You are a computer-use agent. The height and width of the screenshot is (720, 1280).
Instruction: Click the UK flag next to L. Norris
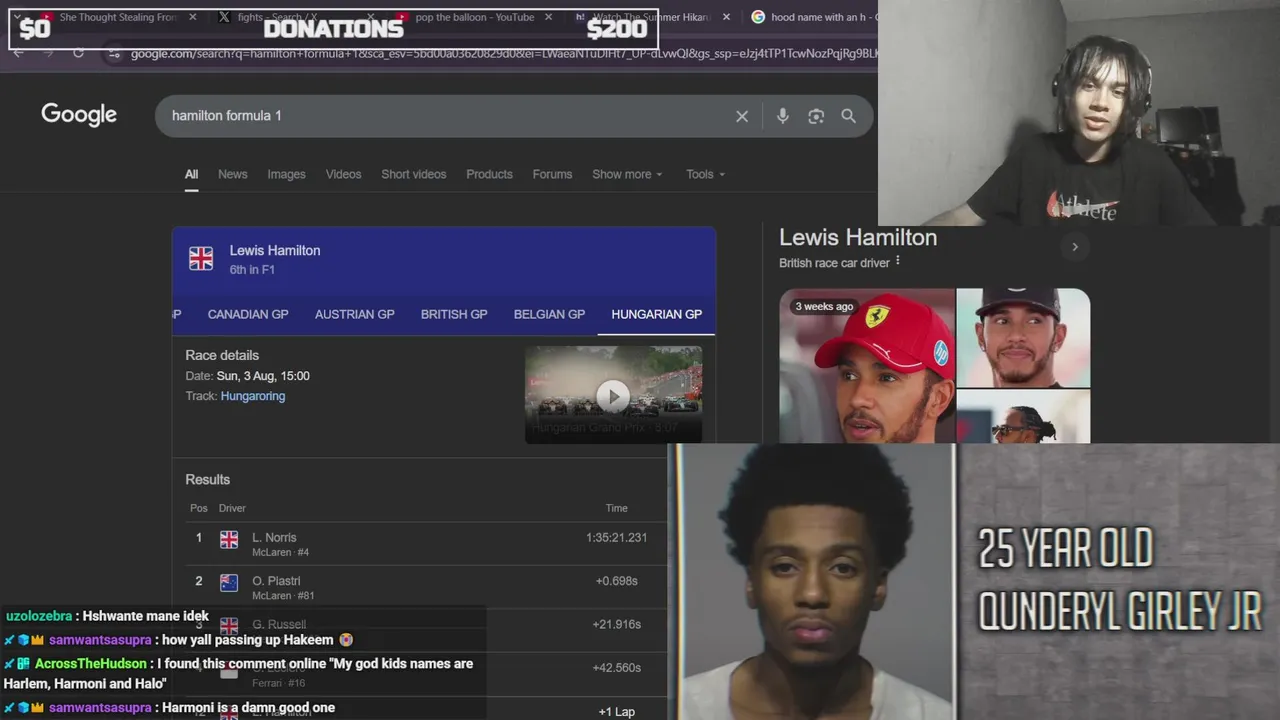(229, 540)
